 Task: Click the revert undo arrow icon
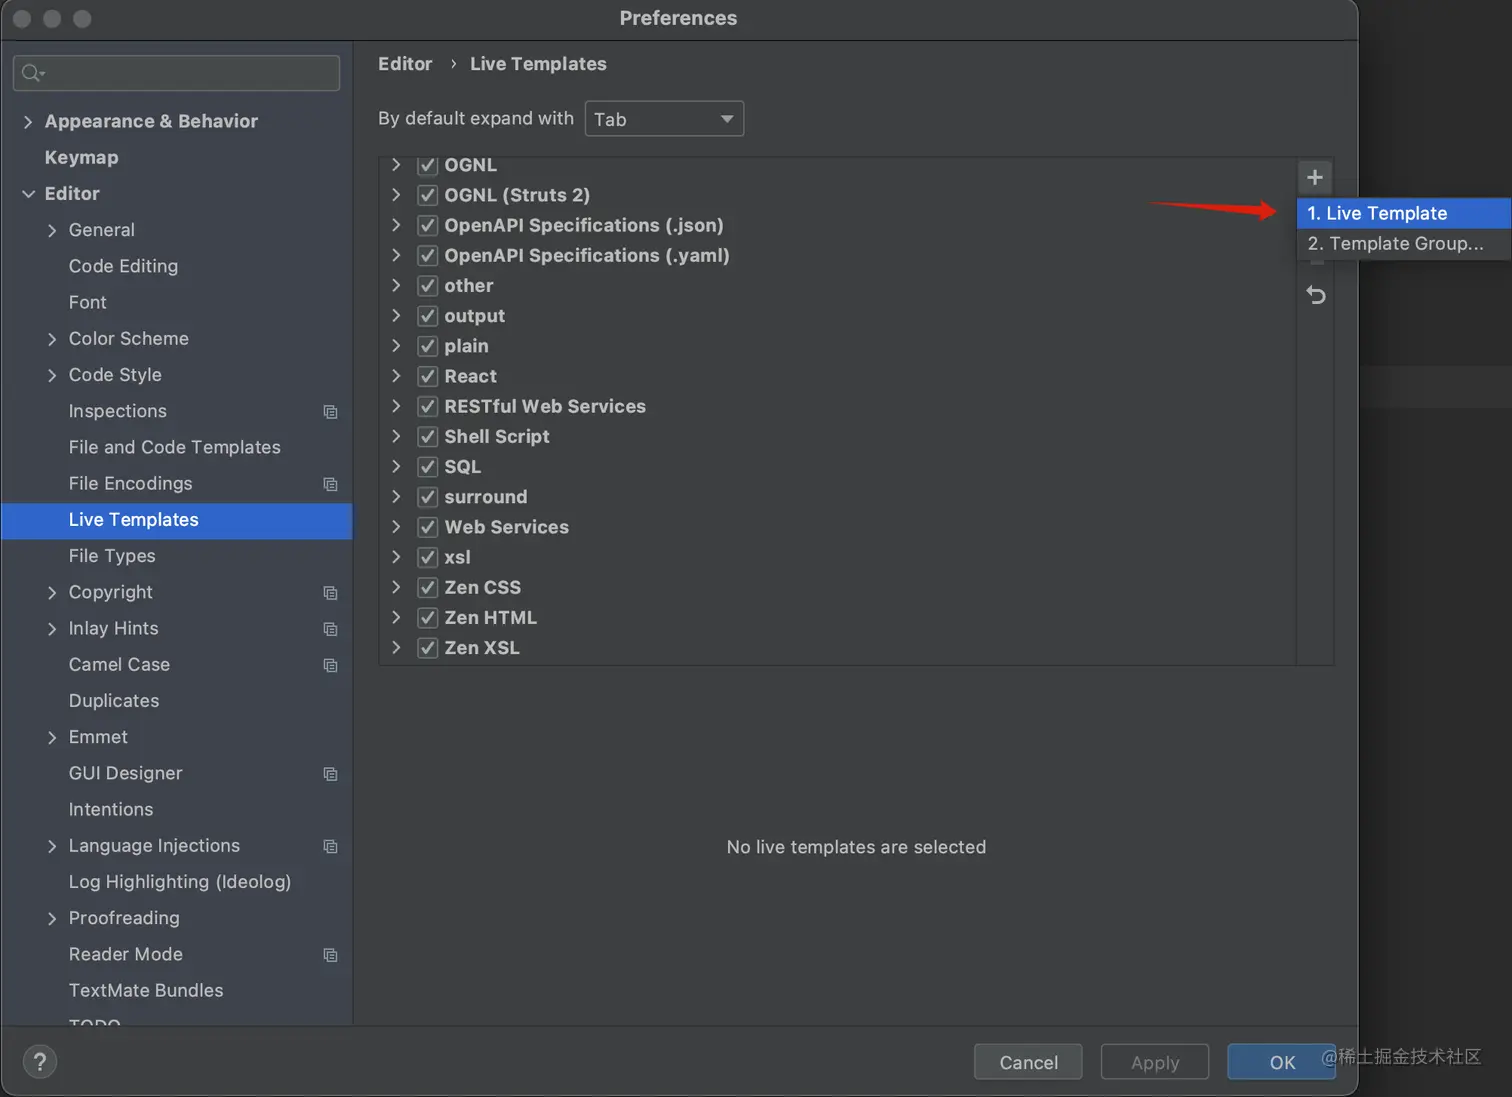[x=1316, y=295]
